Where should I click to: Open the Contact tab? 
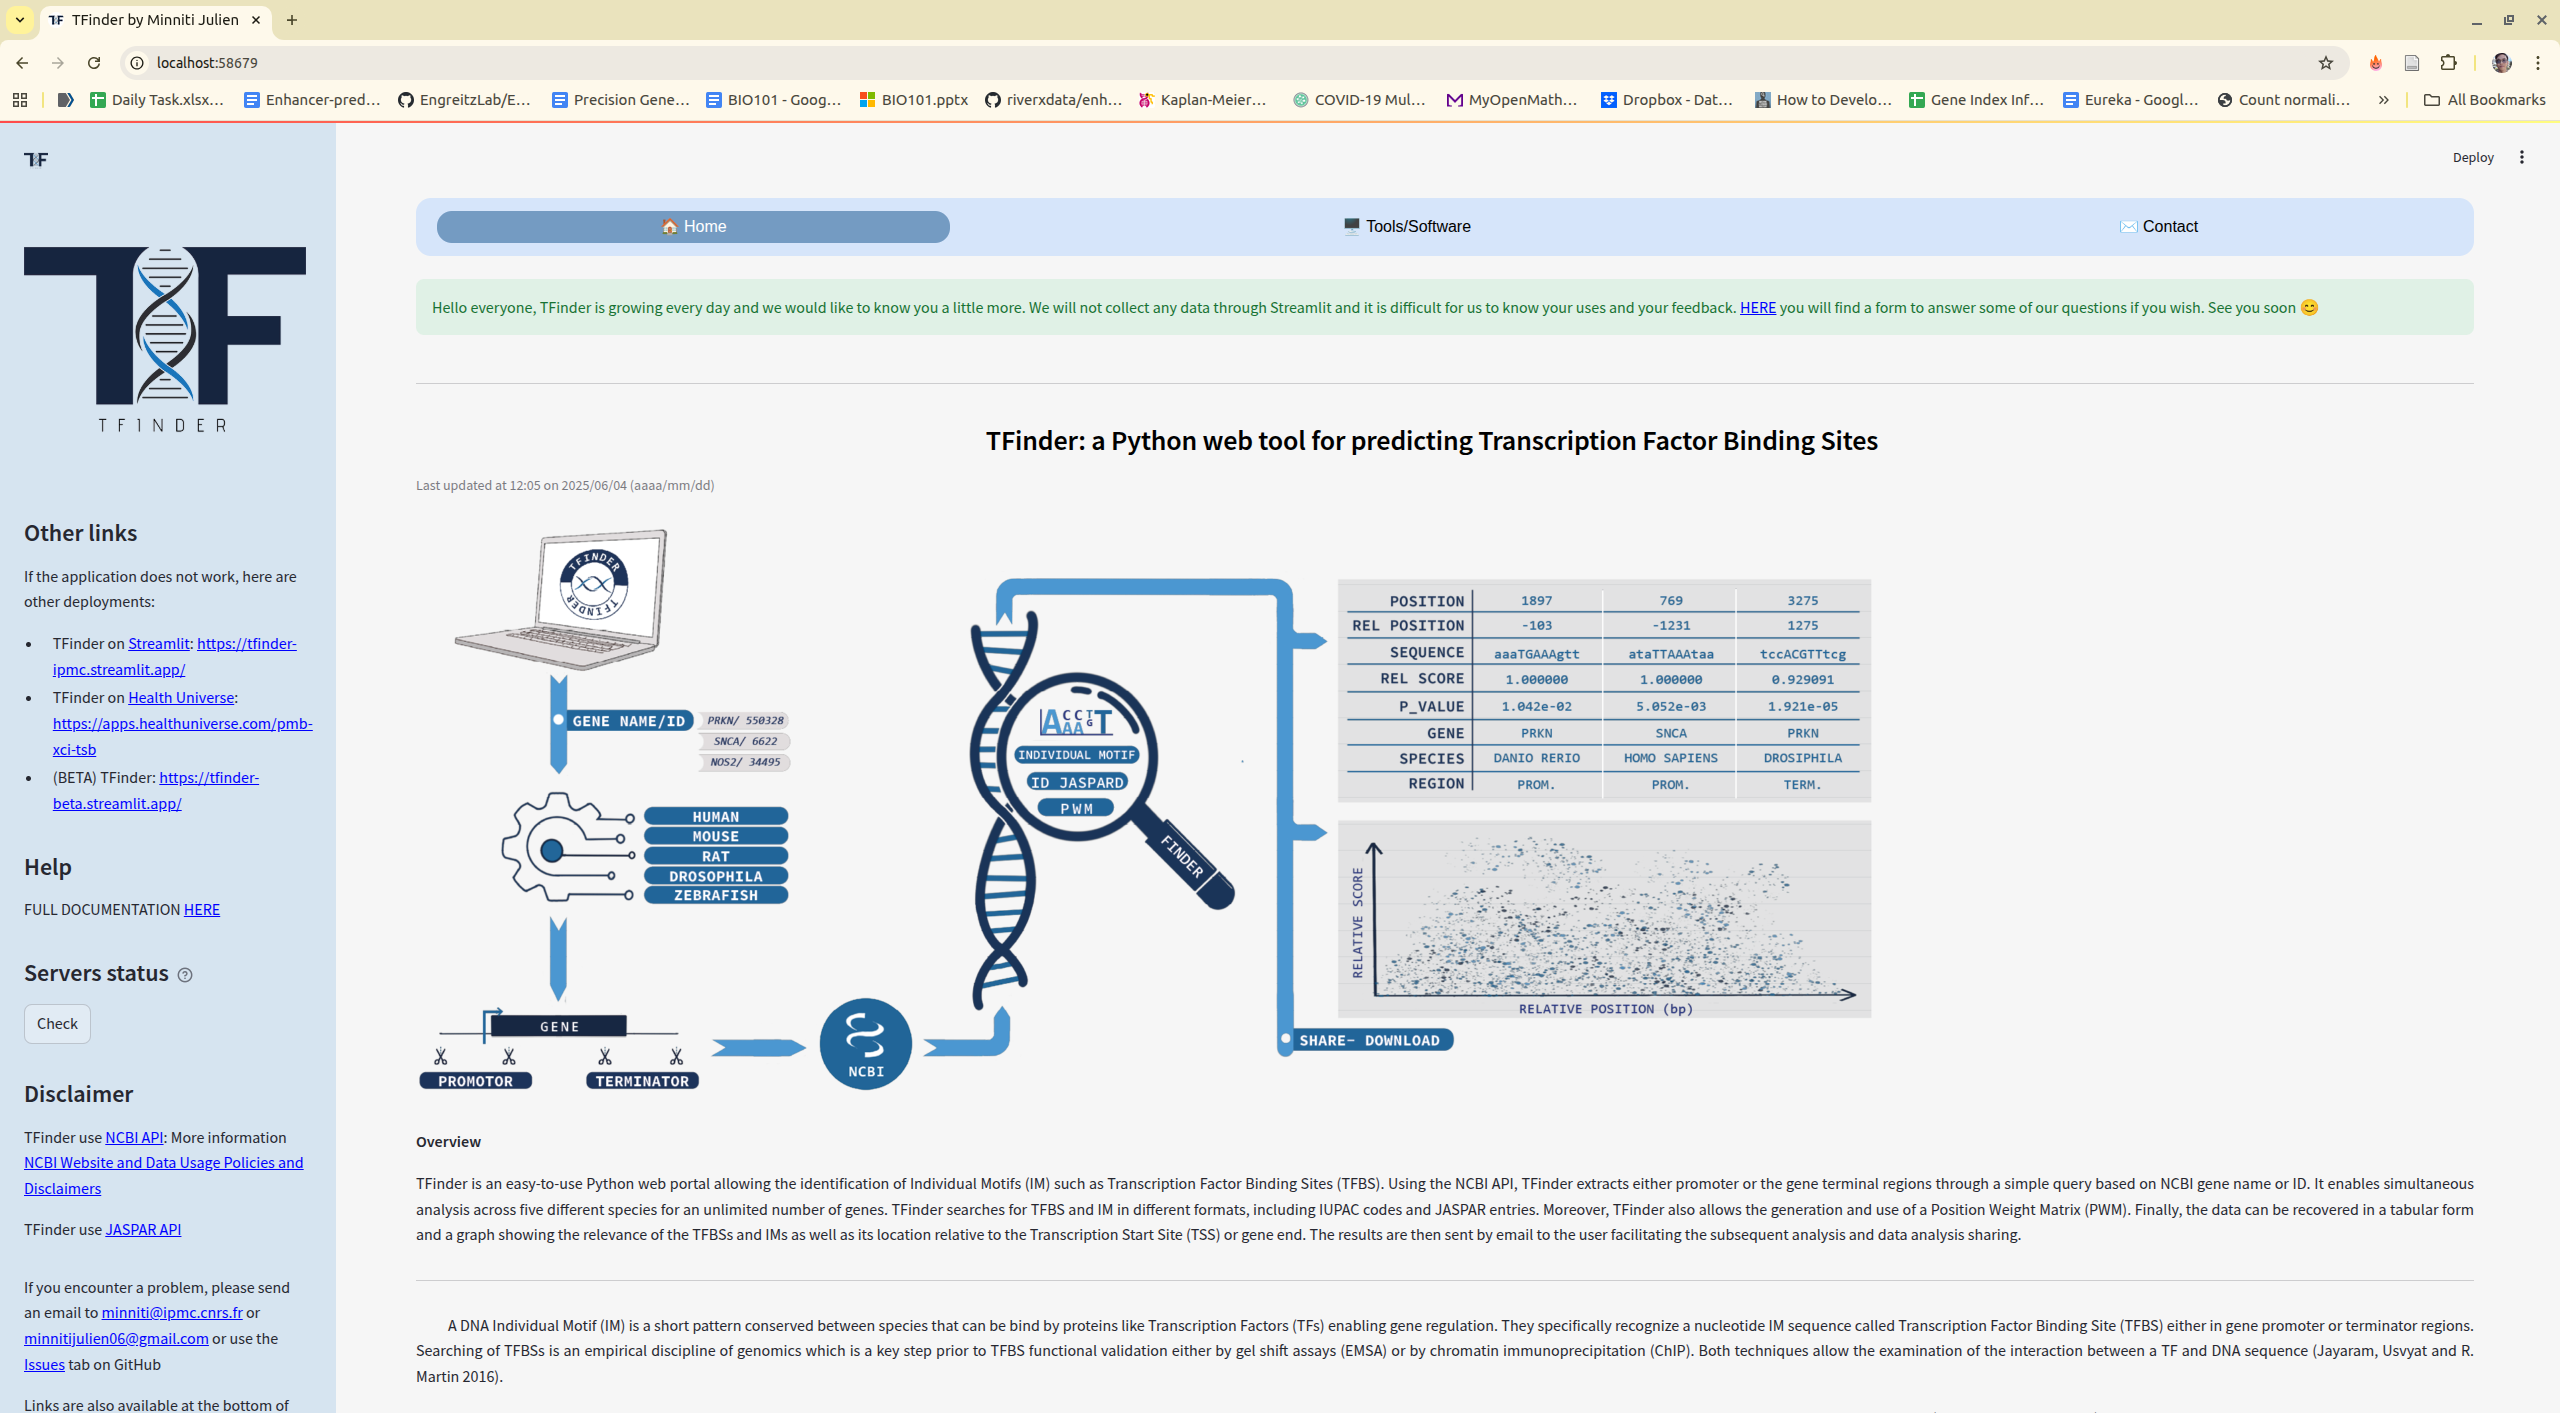(x=2158, y=227)
